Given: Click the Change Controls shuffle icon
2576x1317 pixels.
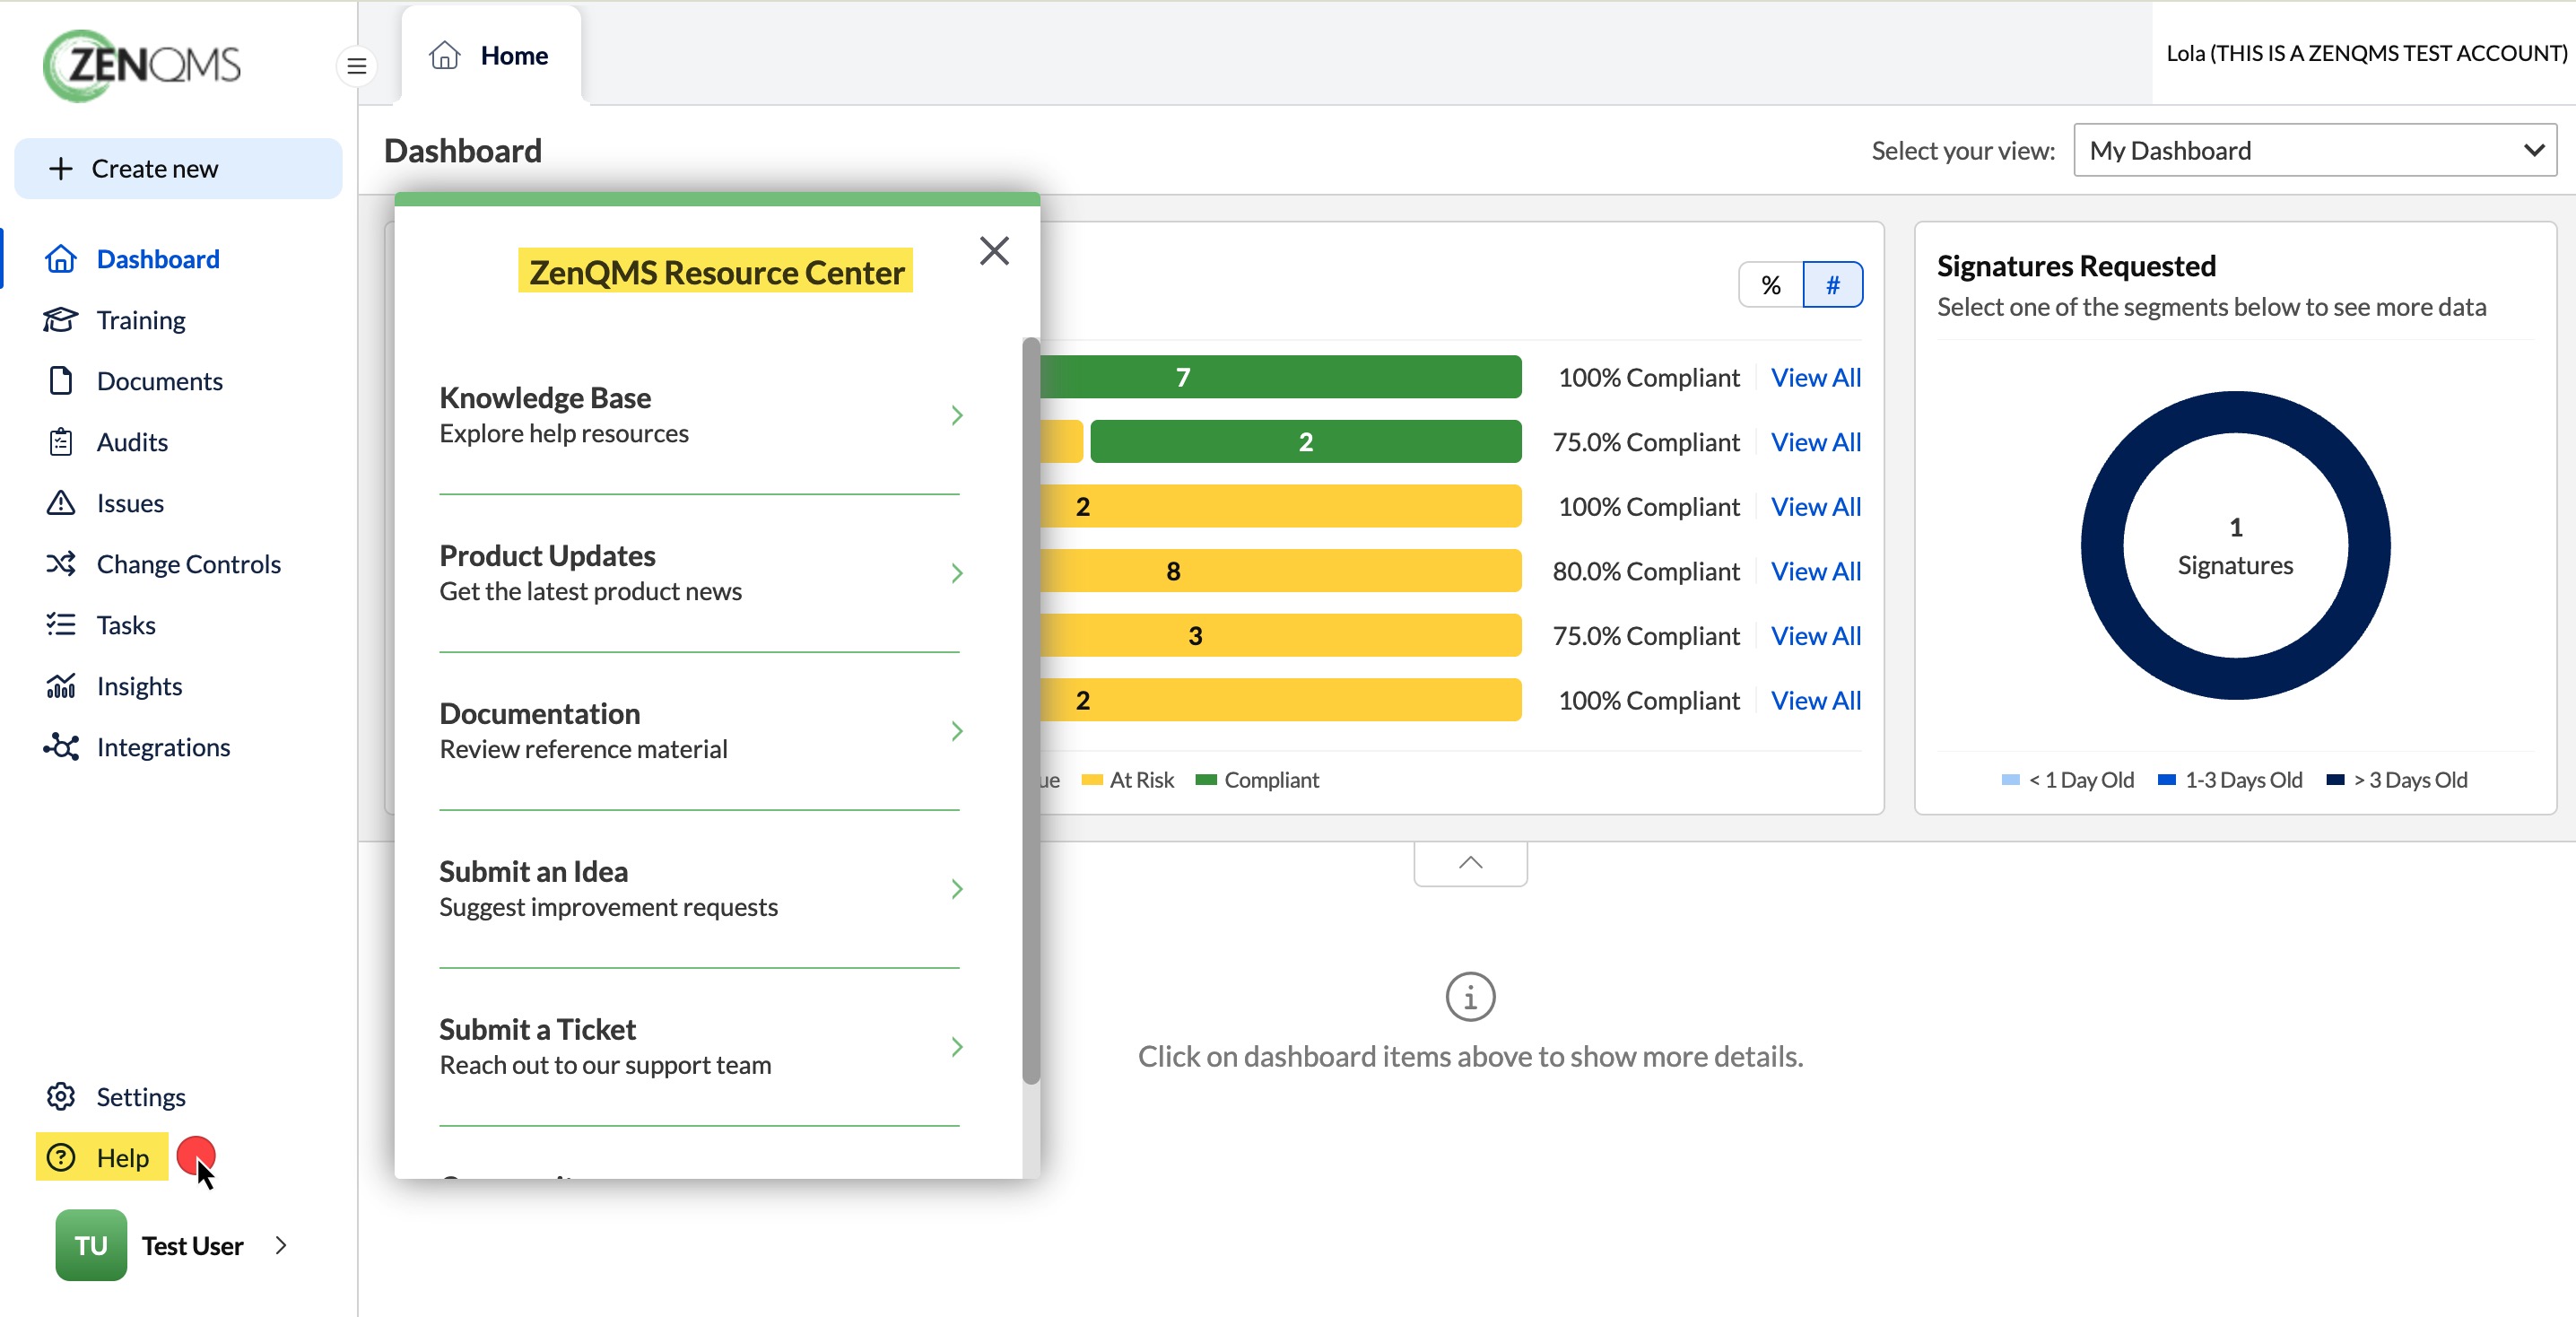Looking at the screenshot, I should click(x=61, y=564).
